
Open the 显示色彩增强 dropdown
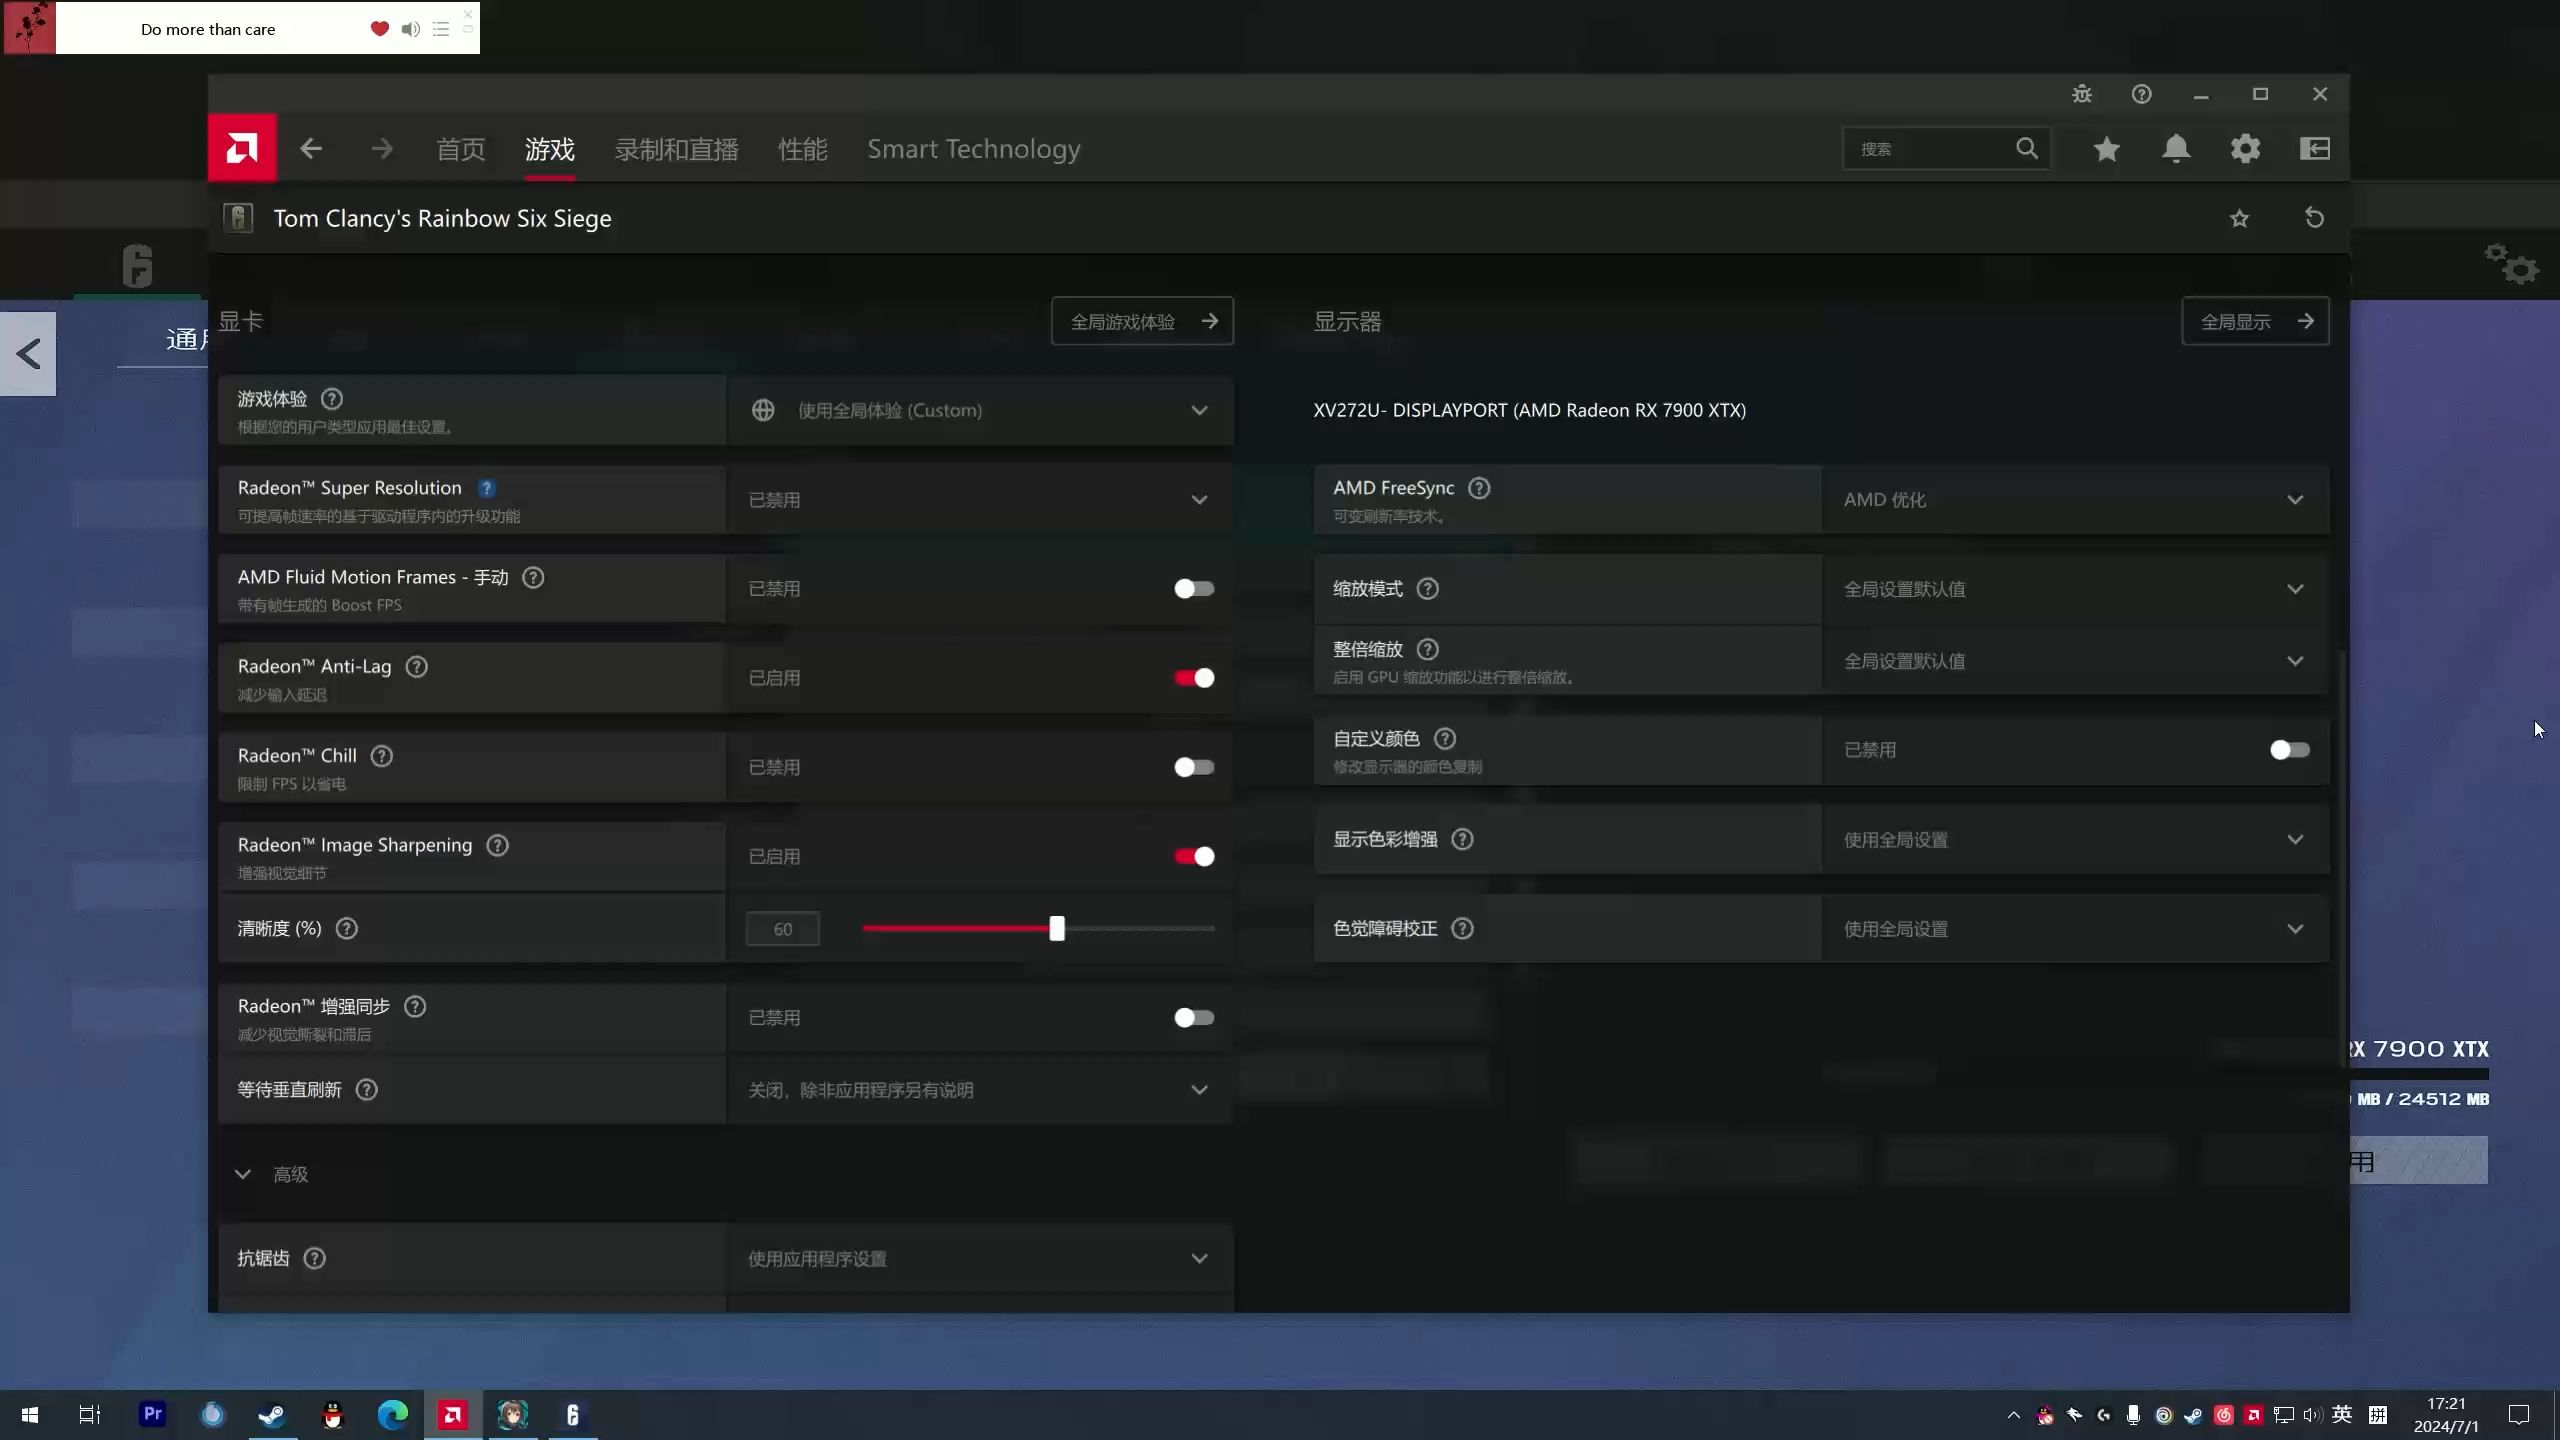tap(2075, 839)
